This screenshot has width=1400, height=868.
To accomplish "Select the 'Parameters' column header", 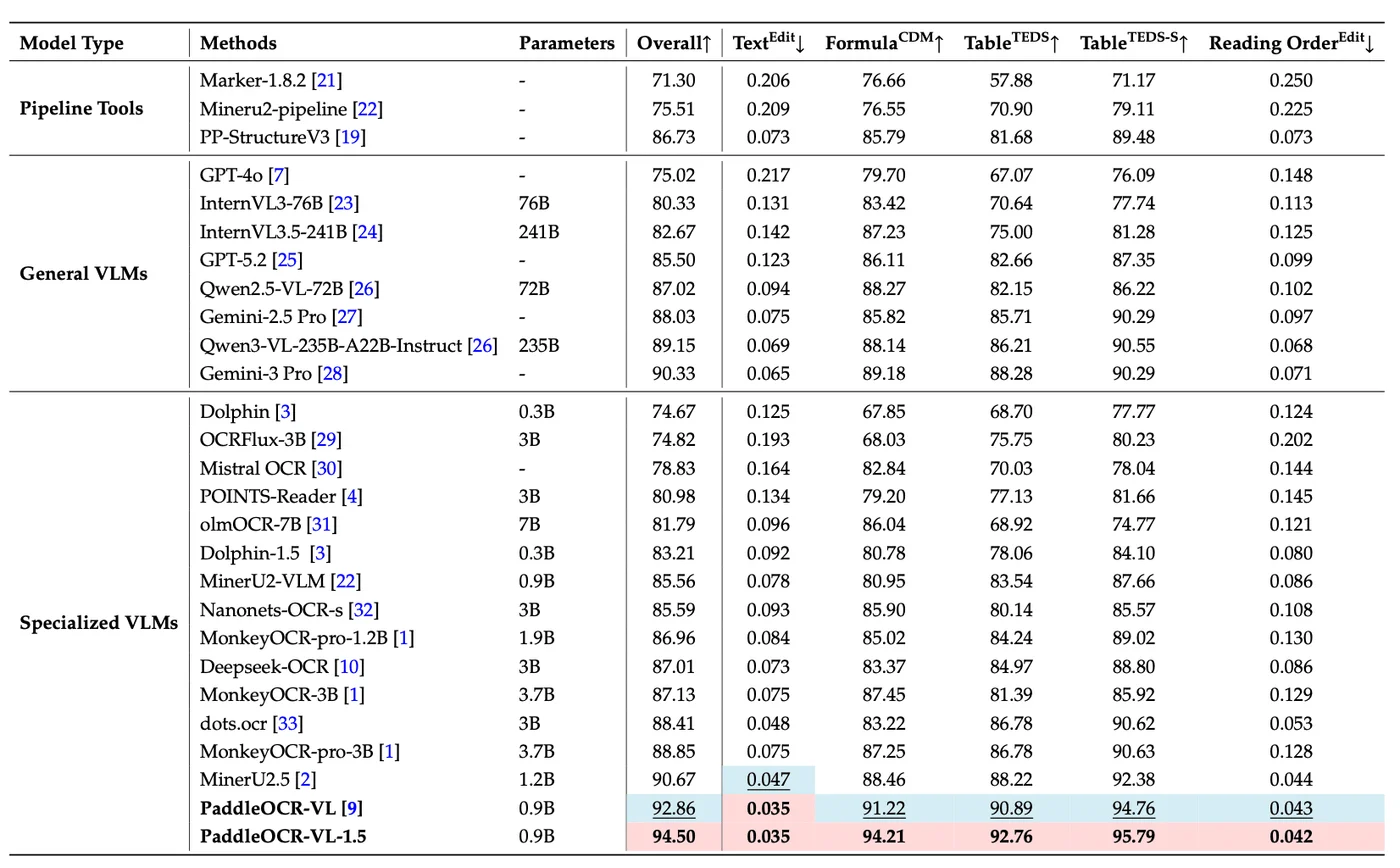I will 567,43.
